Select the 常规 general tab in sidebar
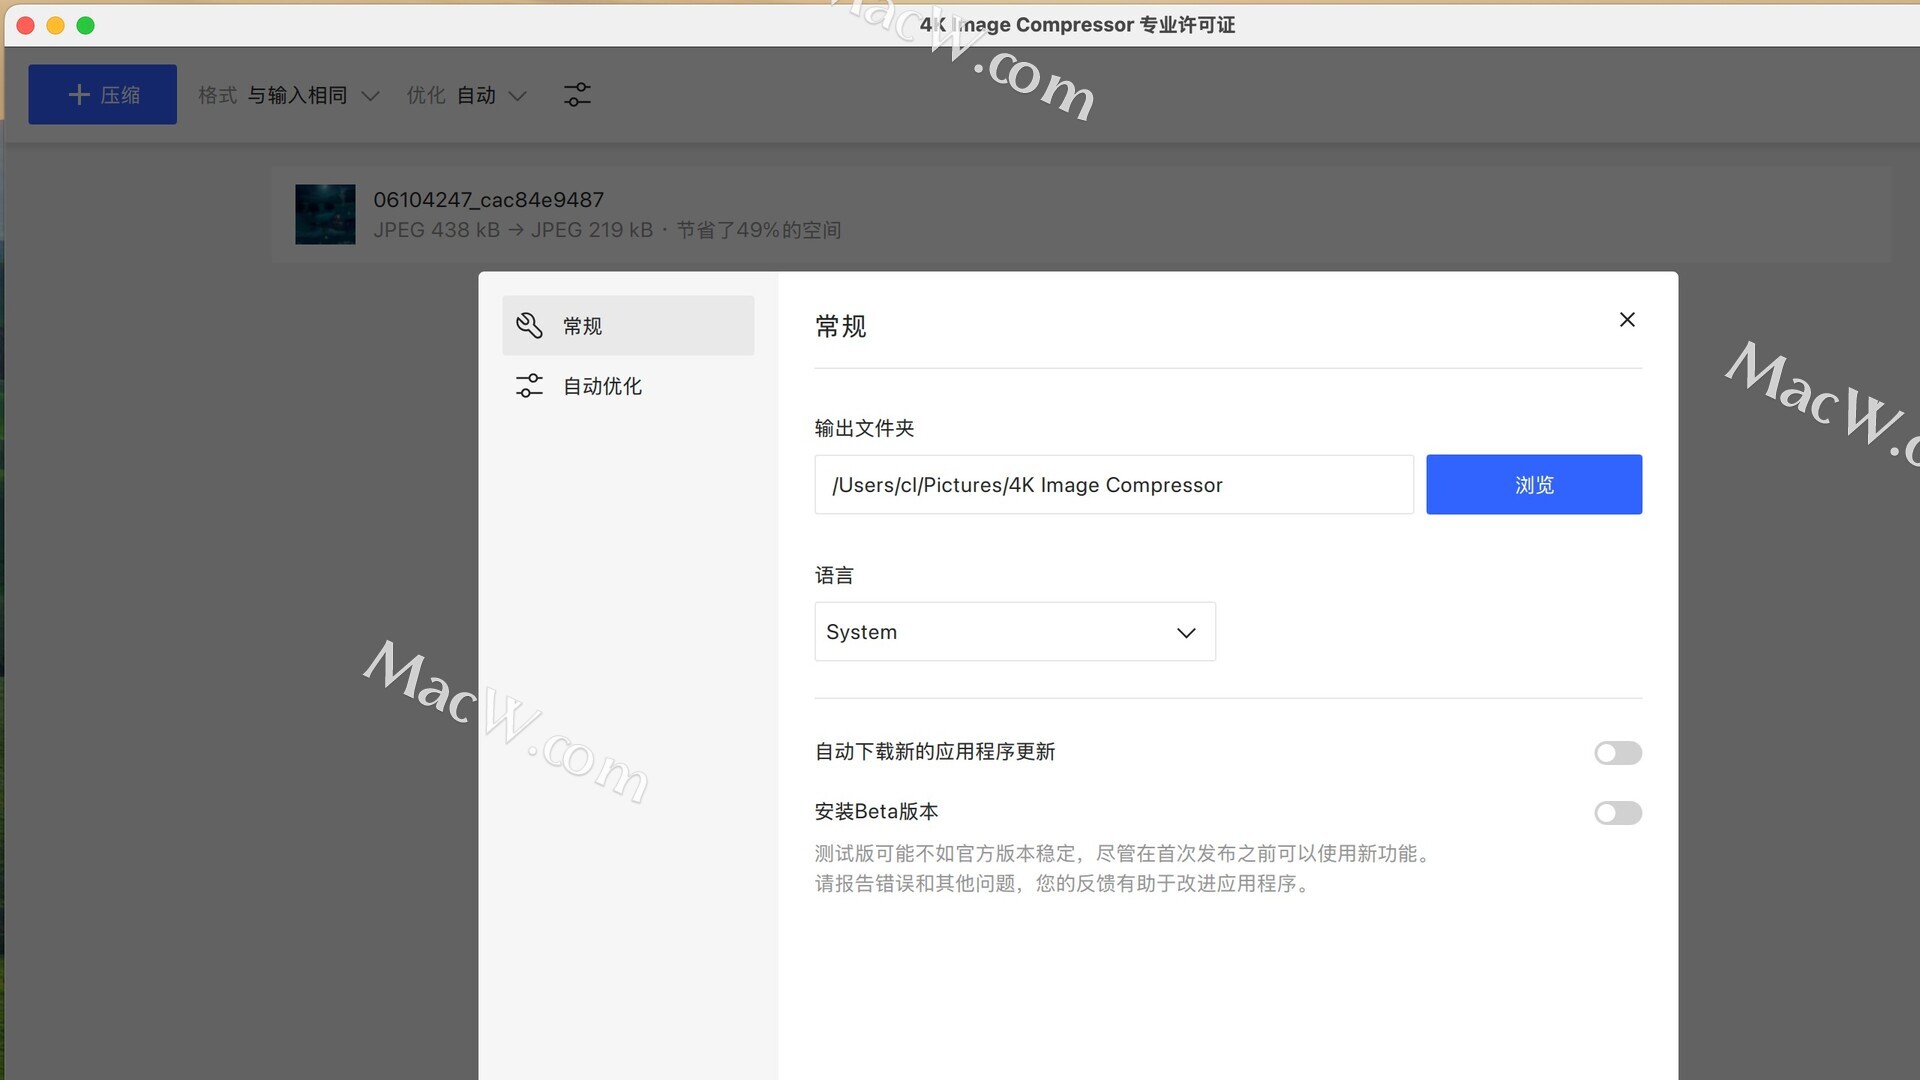Image resolution: width=1920 pixels, height=1080 pixels. click(x=628, y=325)
